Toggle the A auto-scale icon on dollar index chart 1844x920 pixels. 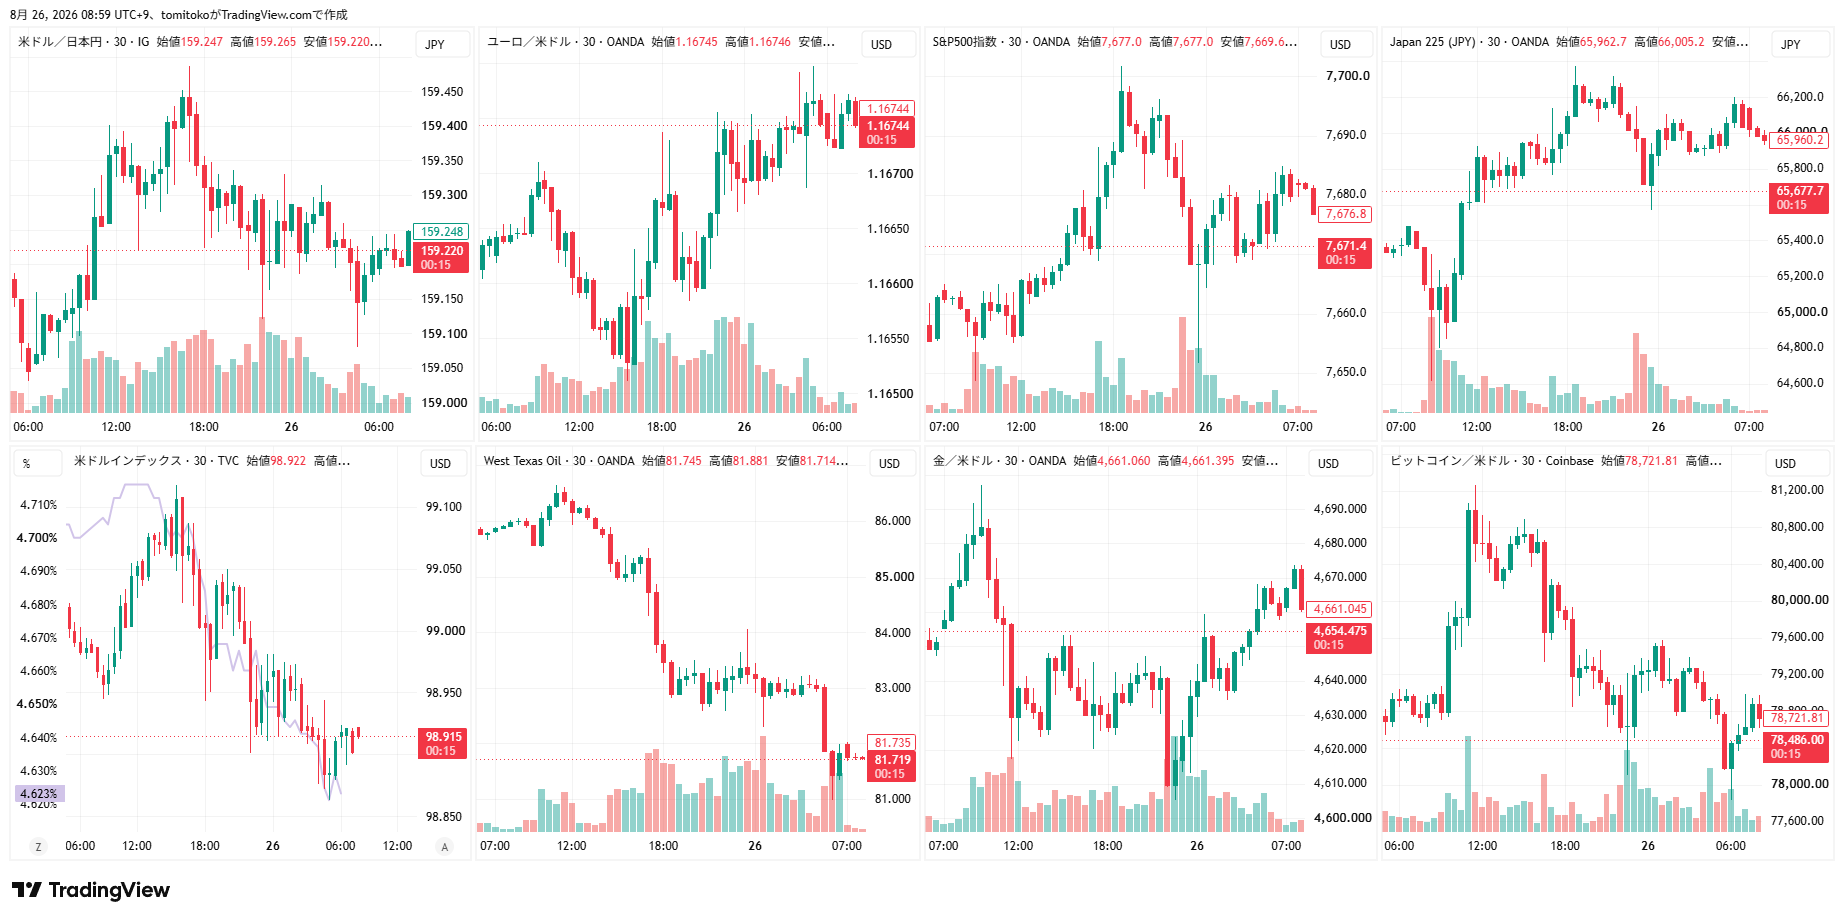click(445, 847)
